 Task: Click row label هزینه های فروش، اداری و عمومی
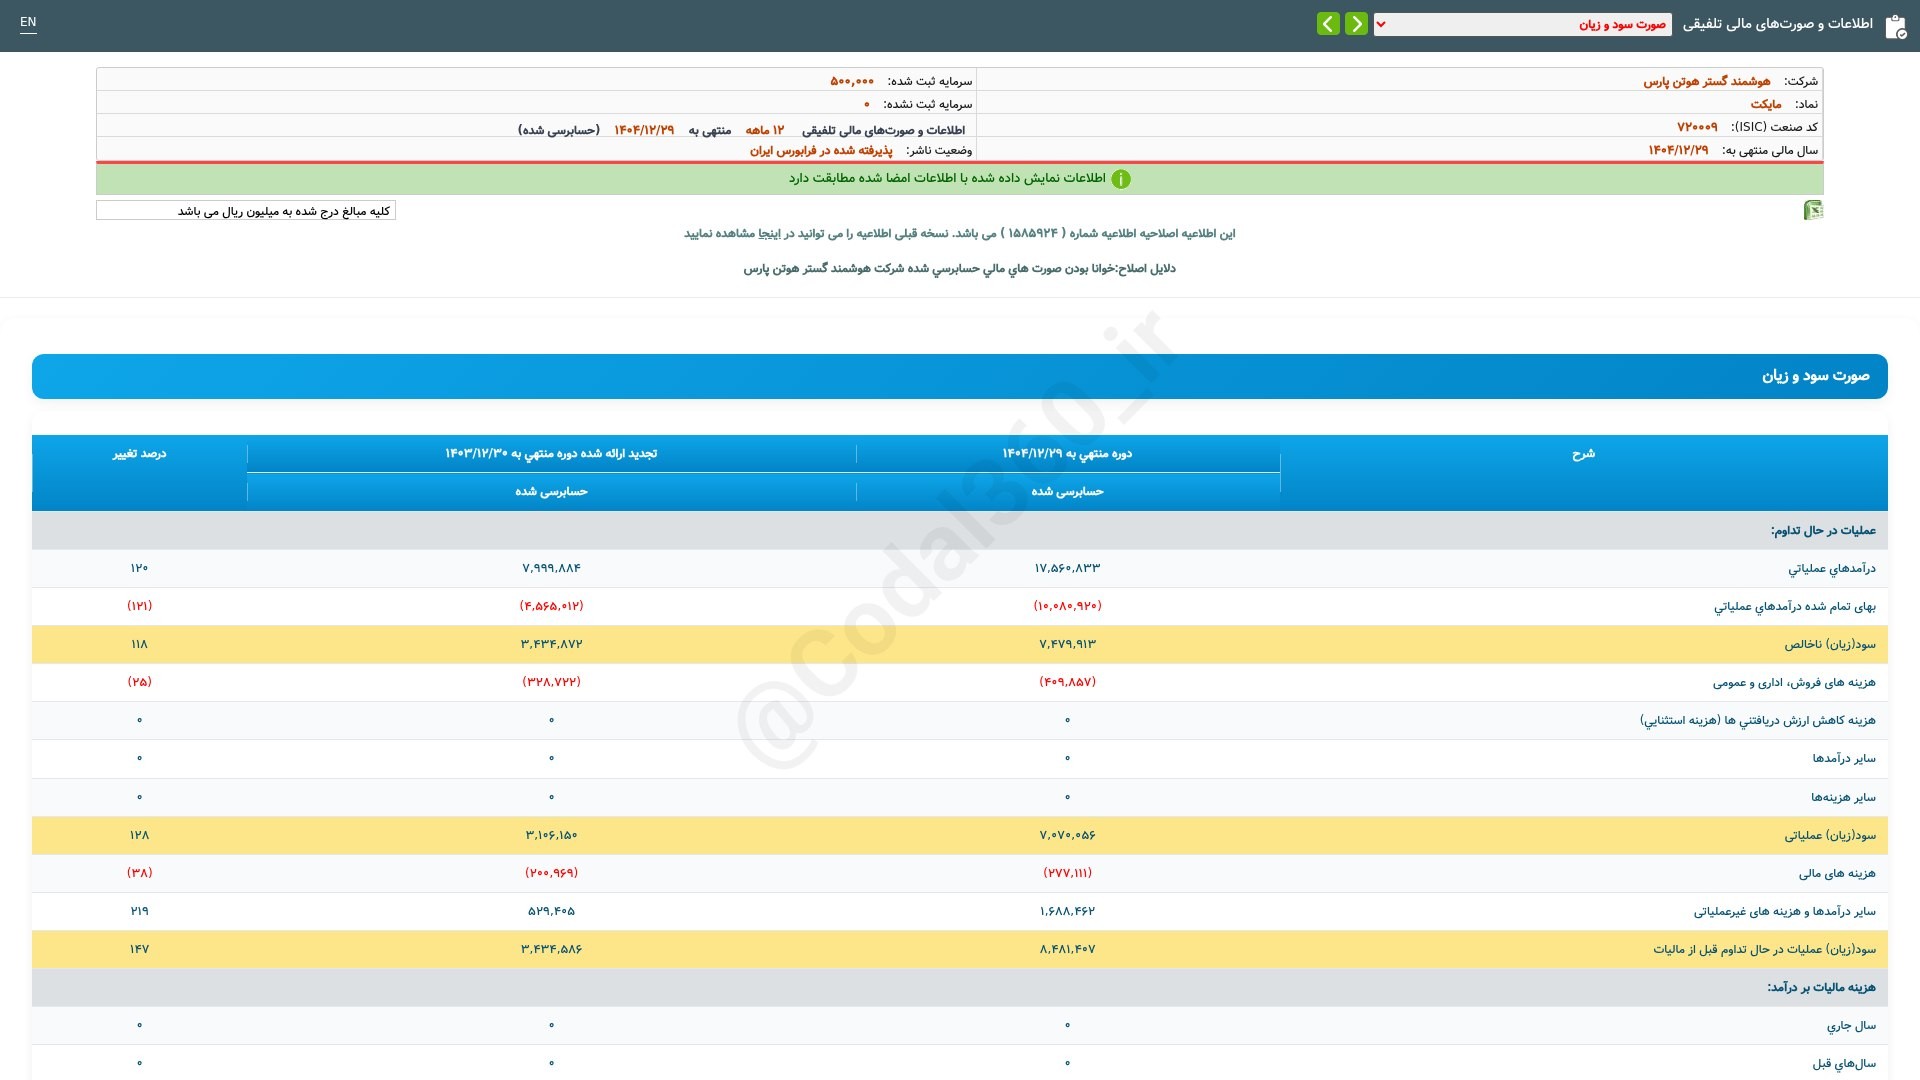(1794, 683)
